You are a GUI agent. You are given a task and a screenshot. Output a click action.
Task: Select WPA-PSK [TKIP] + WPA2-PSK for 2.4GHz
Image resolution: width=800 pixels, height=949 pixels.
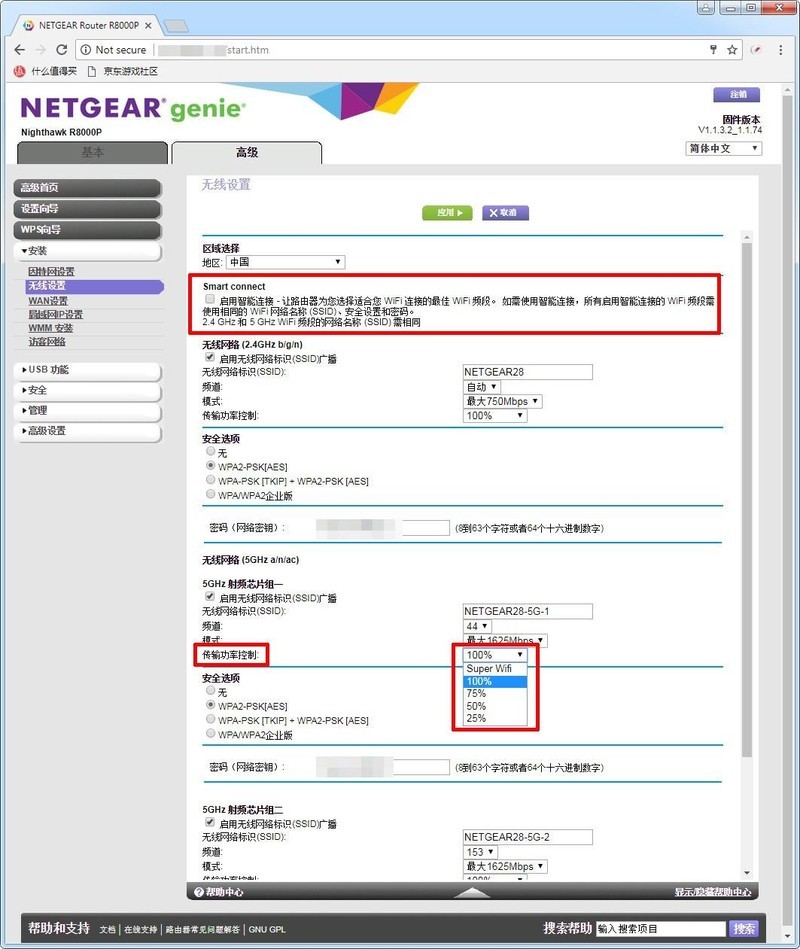tap(211, 480)
